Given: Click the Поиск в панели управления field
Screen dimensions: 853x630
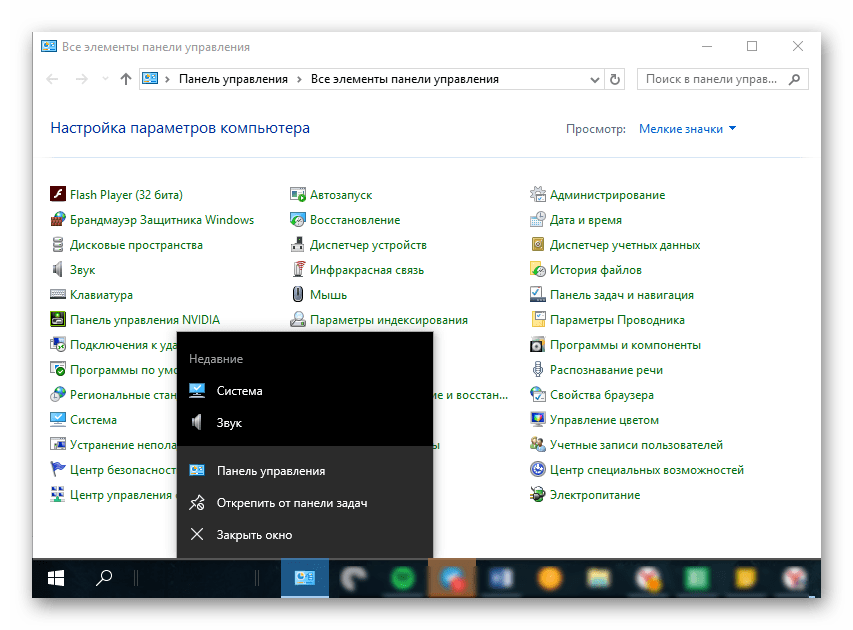Looking at the screenshot, I should (722, 79).
